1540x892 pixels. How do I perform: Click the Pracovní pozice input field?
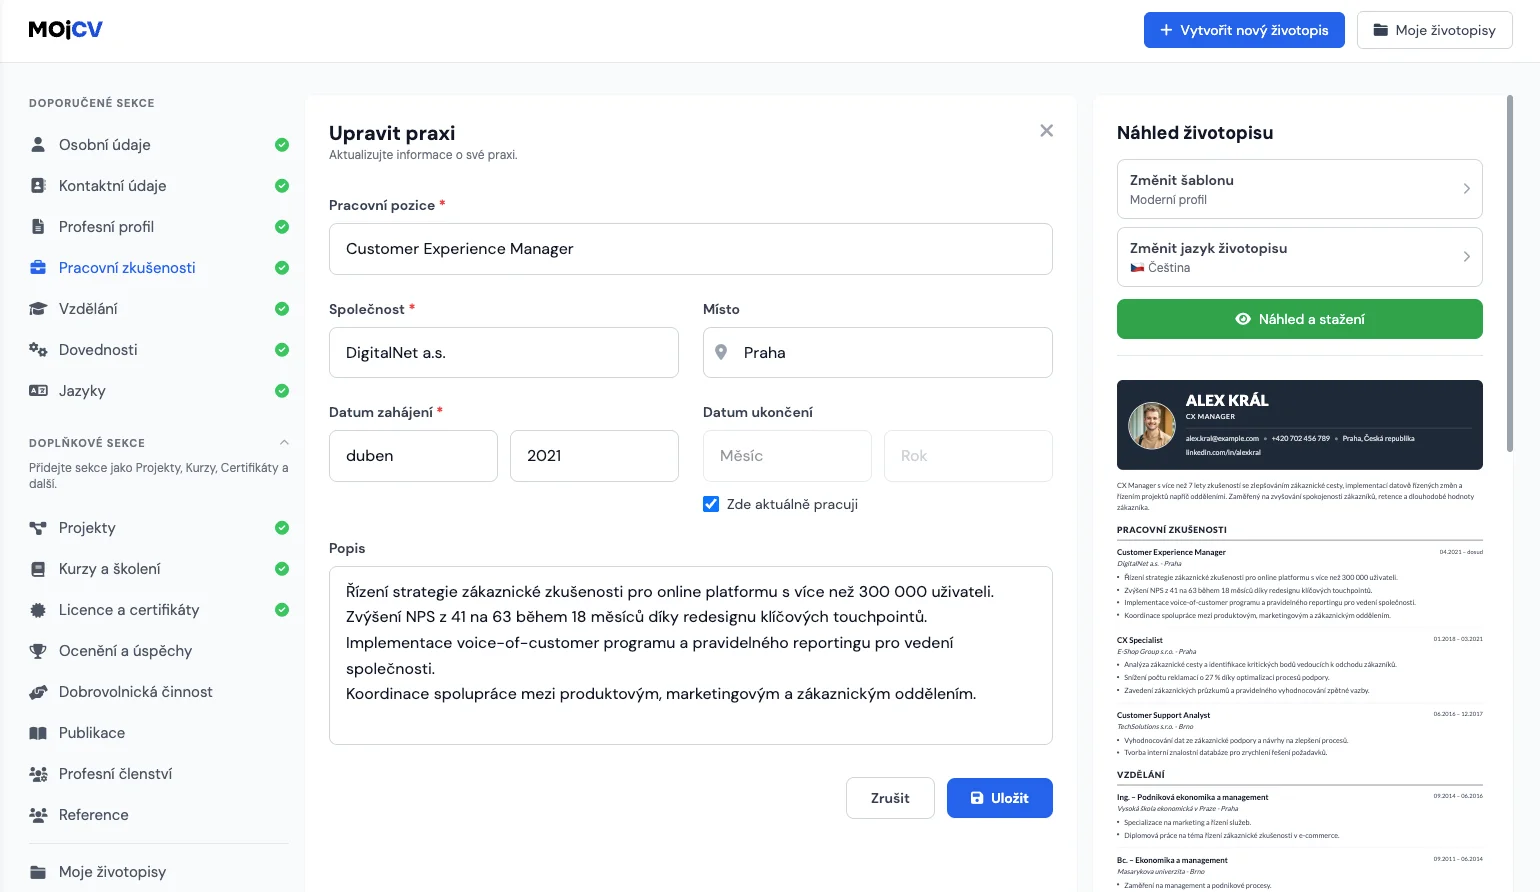(690, 249)
